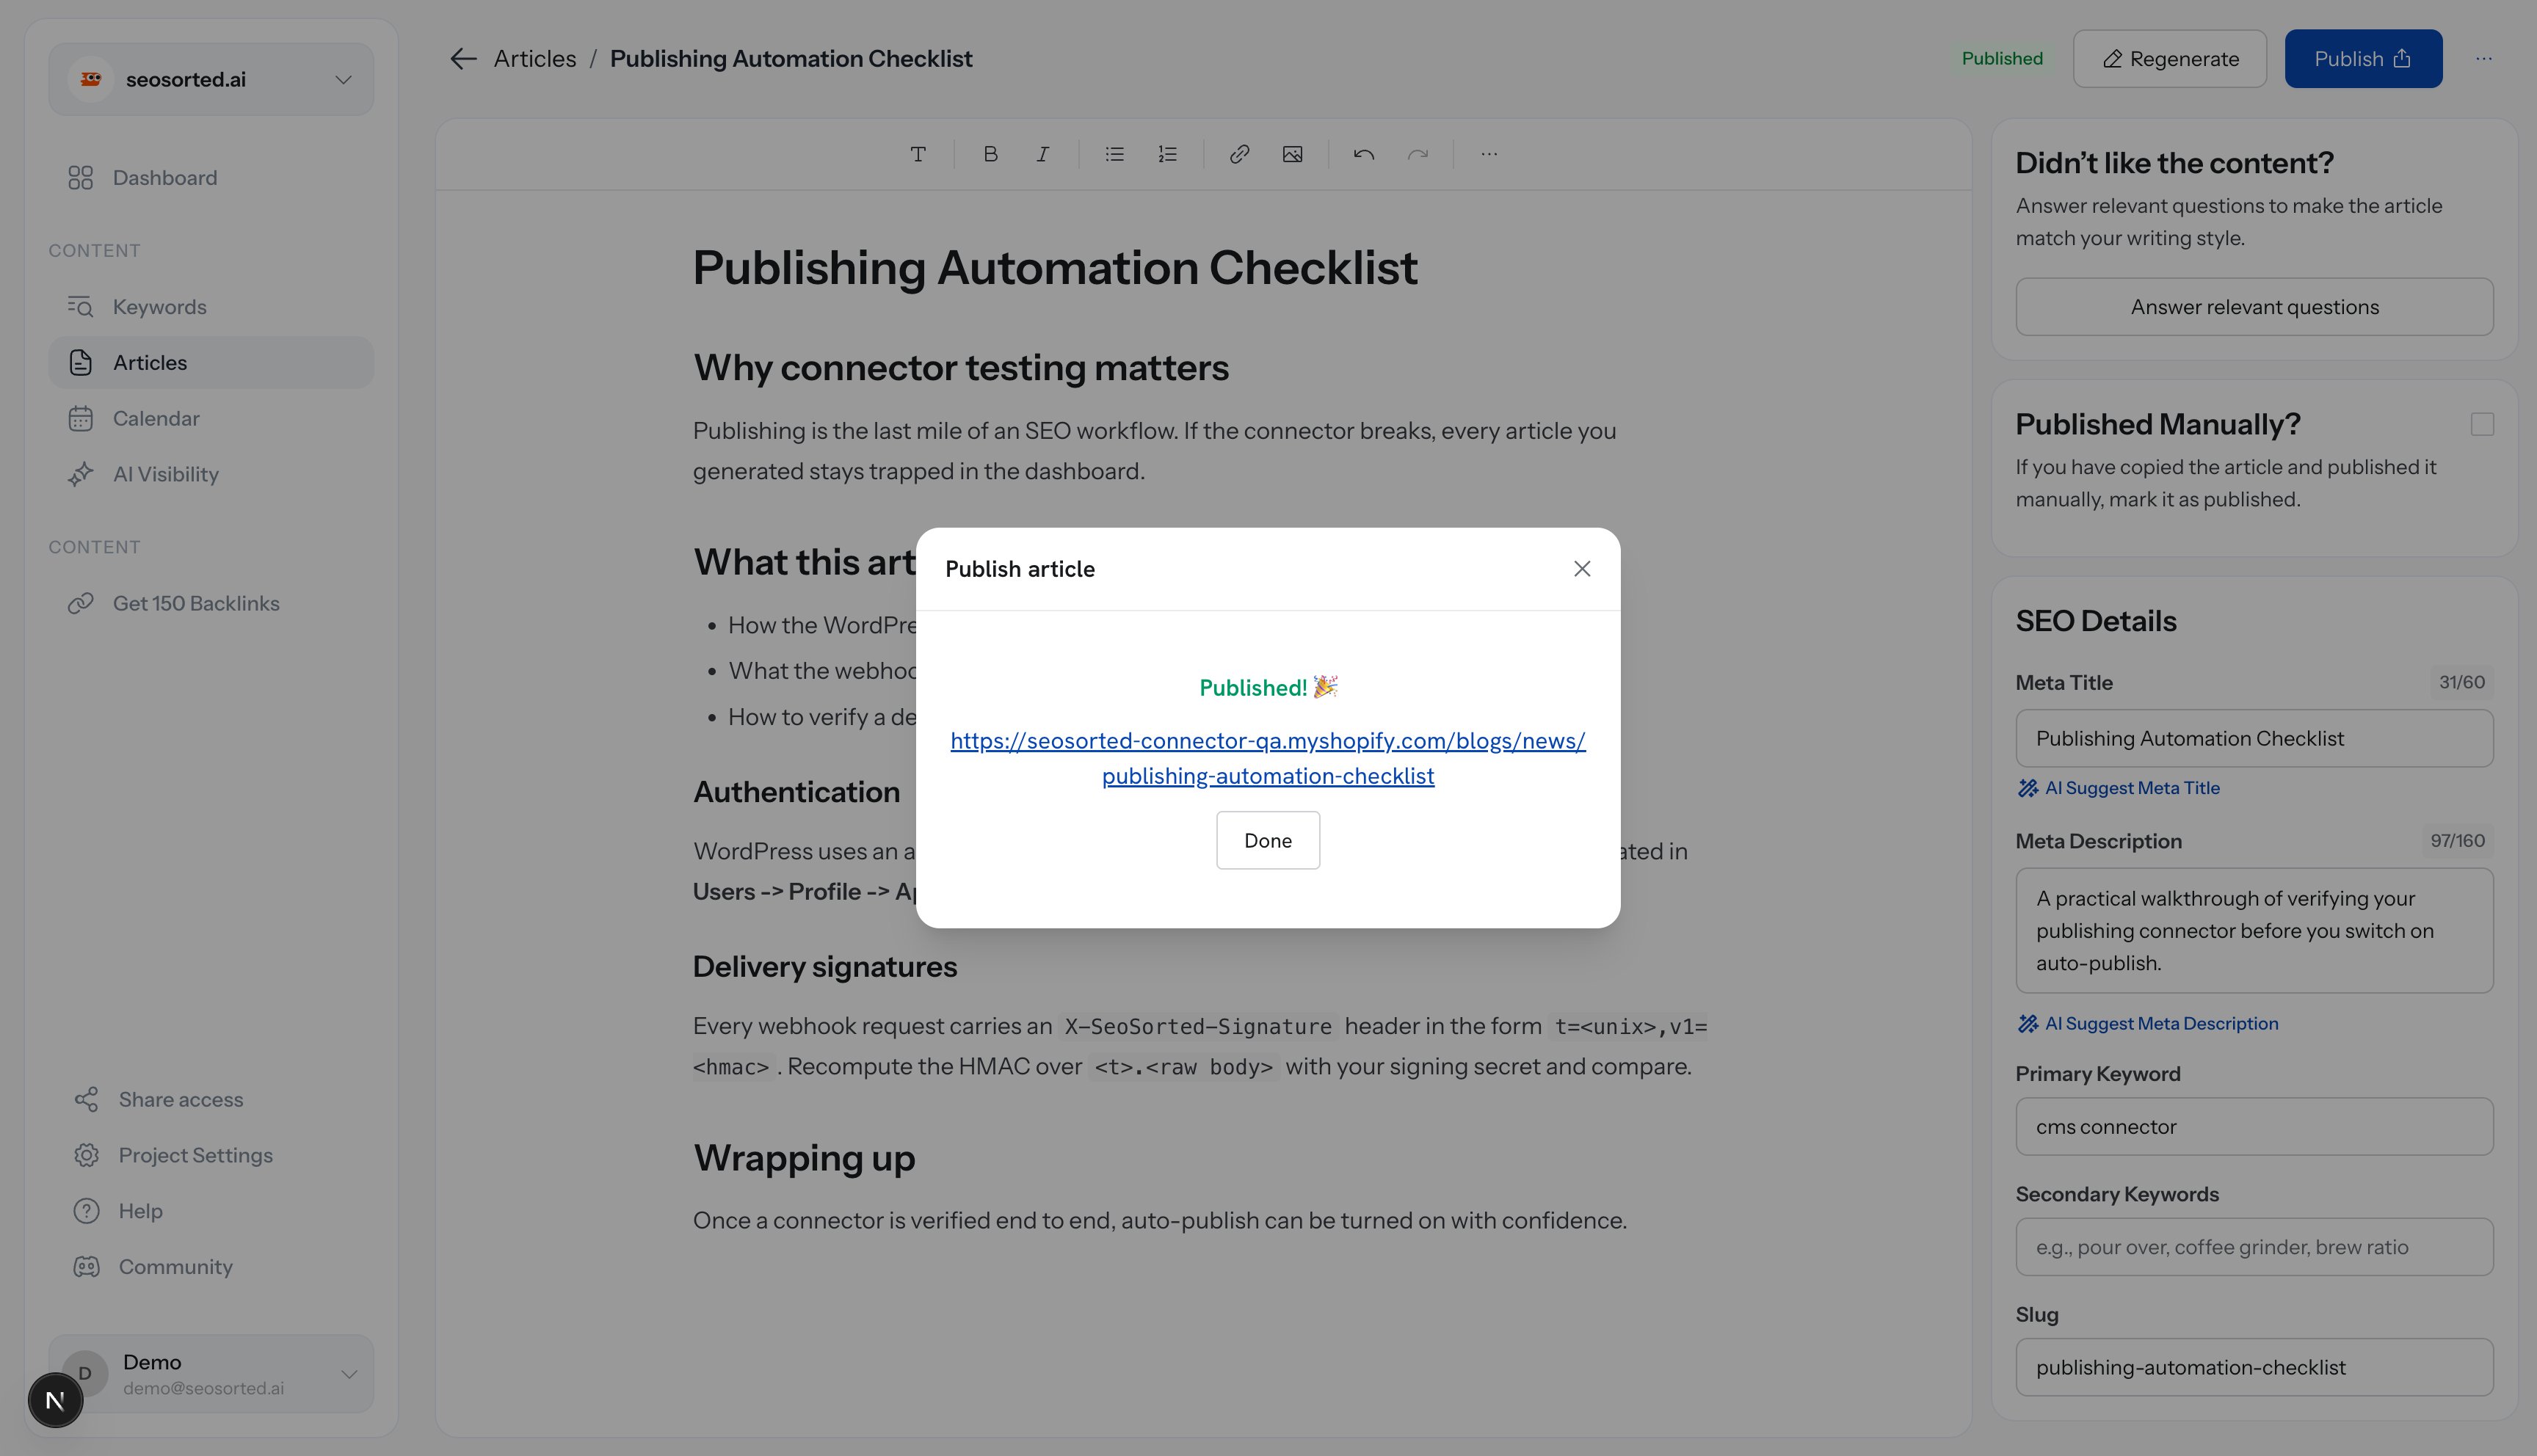
Task: Select Articles in the sidebar
Action: [211, 362]
